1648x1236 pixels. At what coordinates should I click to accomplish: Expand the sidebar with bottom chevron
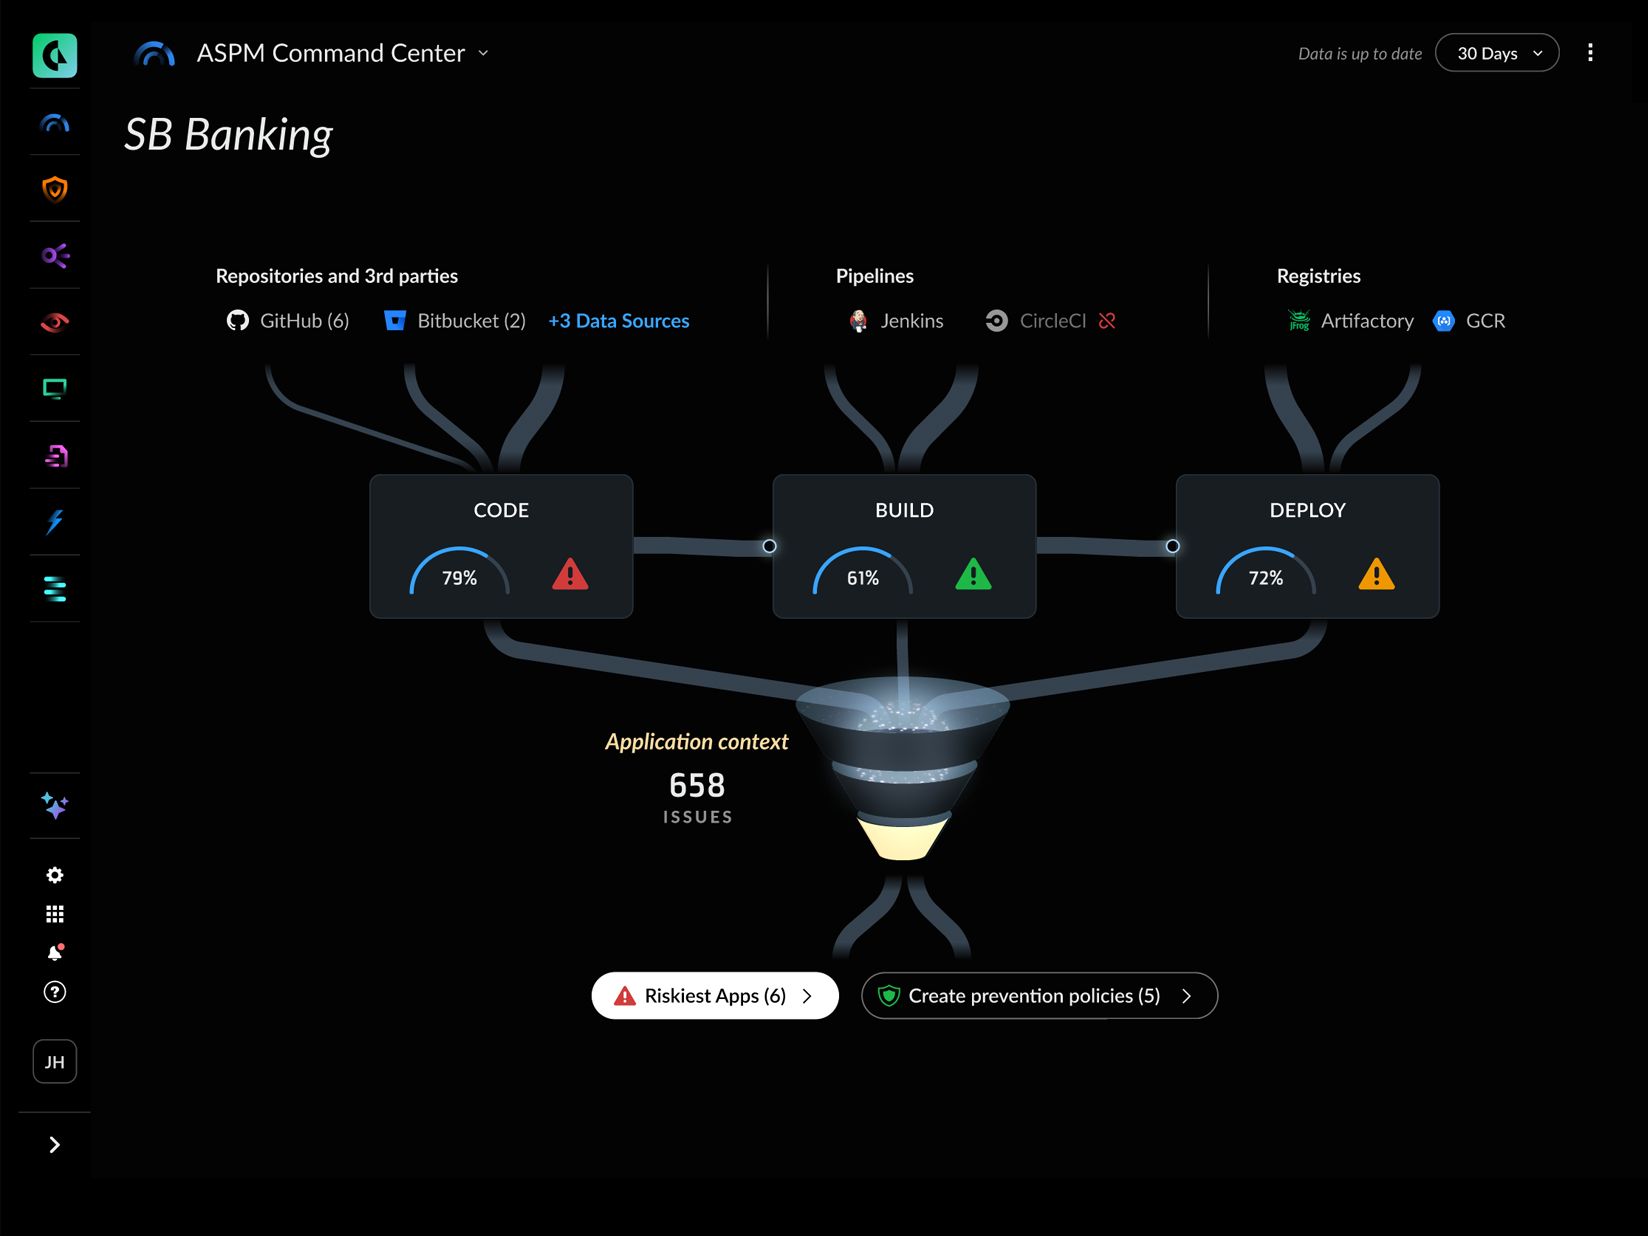(x=55, y=1145)
